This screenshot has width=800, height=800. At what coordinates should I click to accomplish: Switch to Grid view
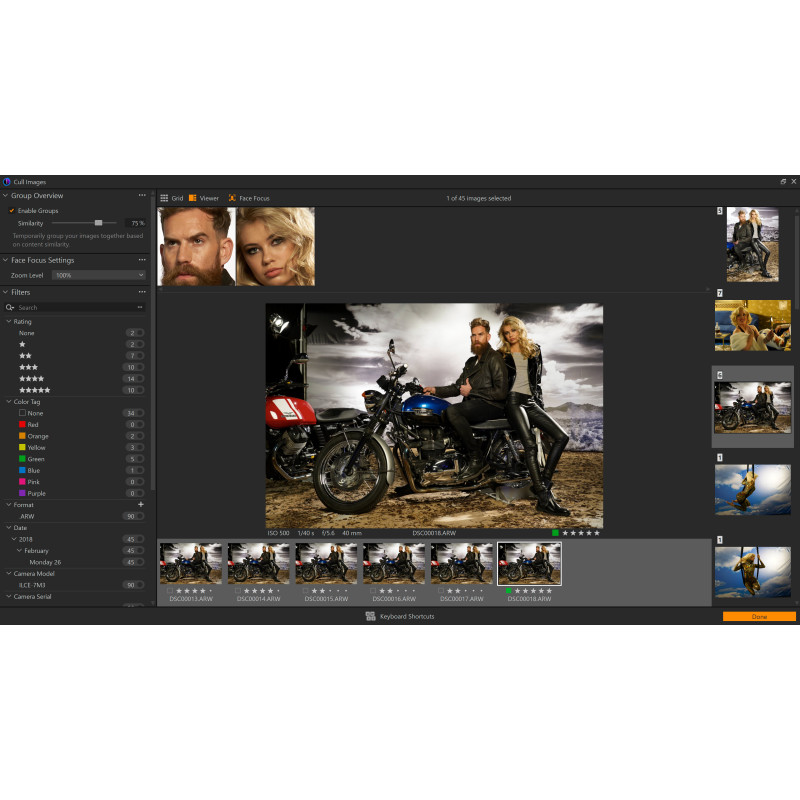coord(171,198)
